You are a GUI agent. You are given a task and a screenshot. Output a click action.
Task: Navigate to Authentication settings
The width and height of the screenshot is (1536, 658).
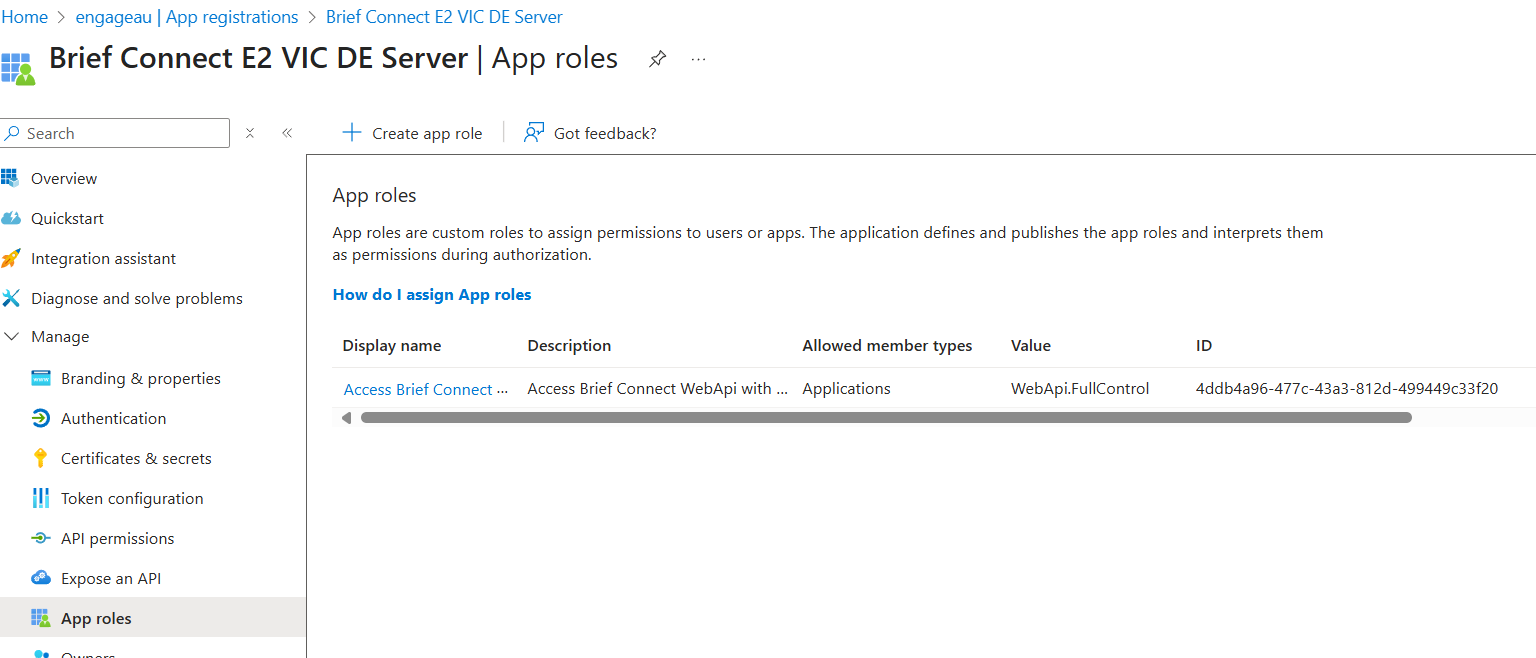[x=113, y=418]
